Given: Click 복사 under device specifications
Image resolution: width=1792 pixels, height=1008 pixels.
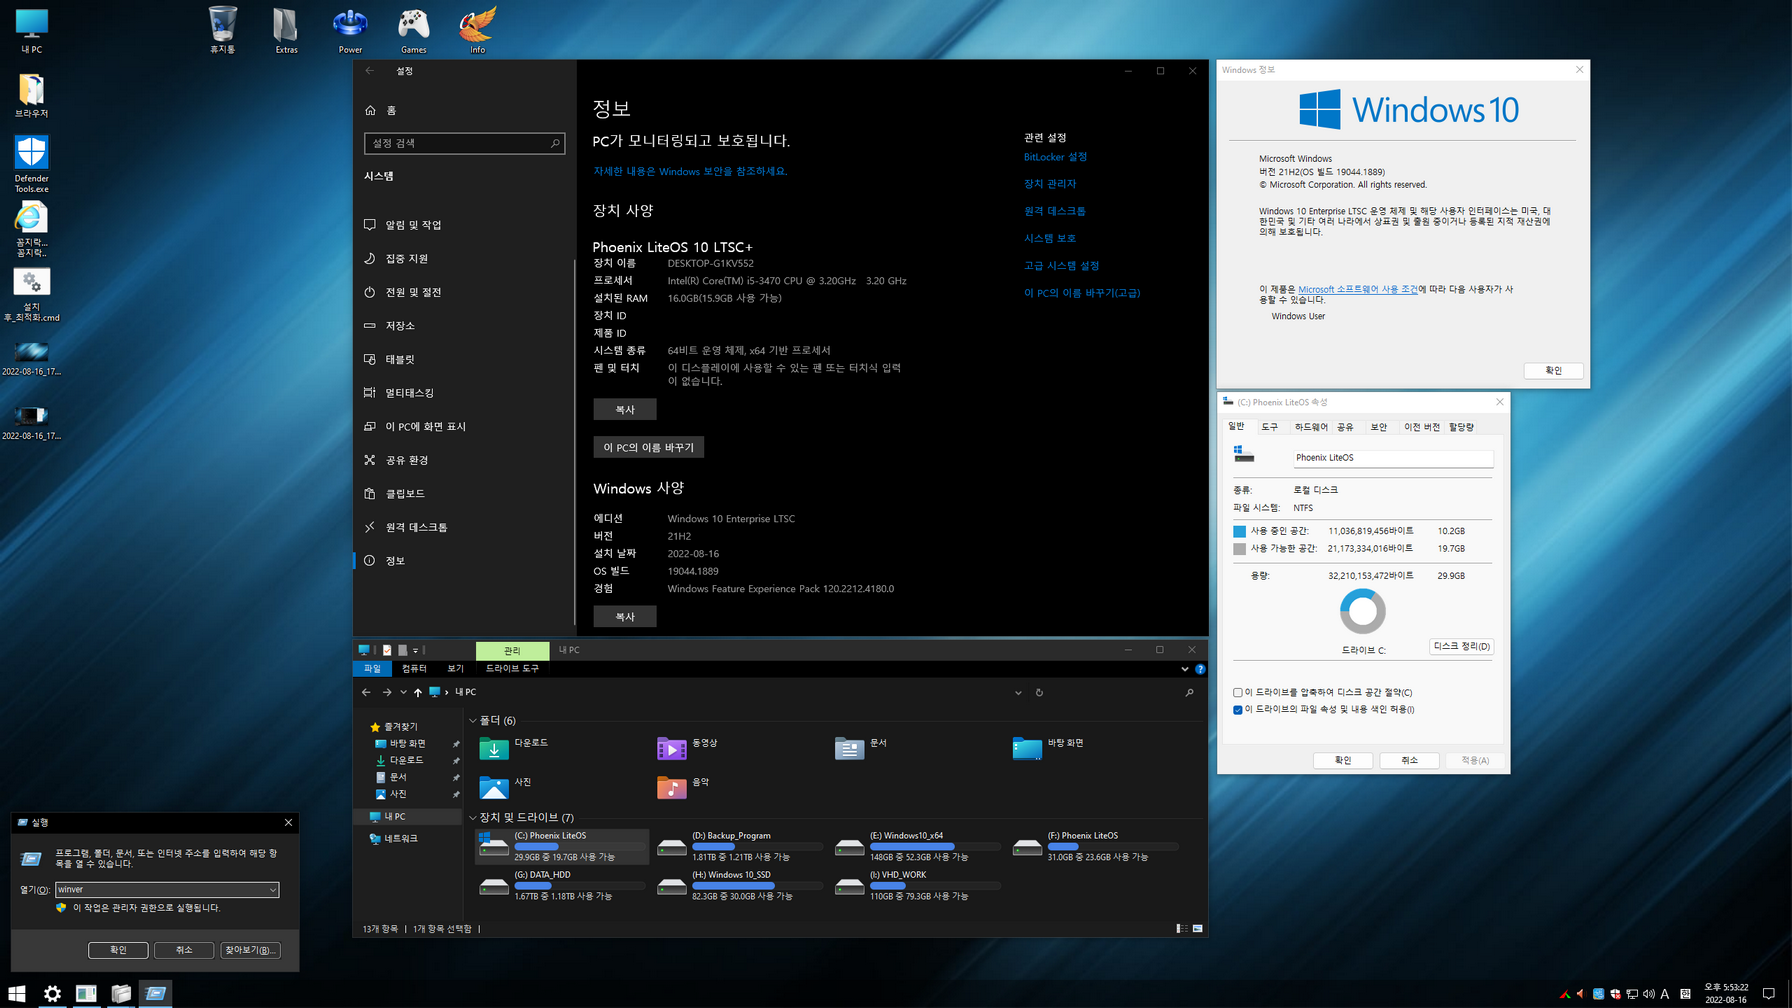Looking at the screenshot, I should pos(625,409).
